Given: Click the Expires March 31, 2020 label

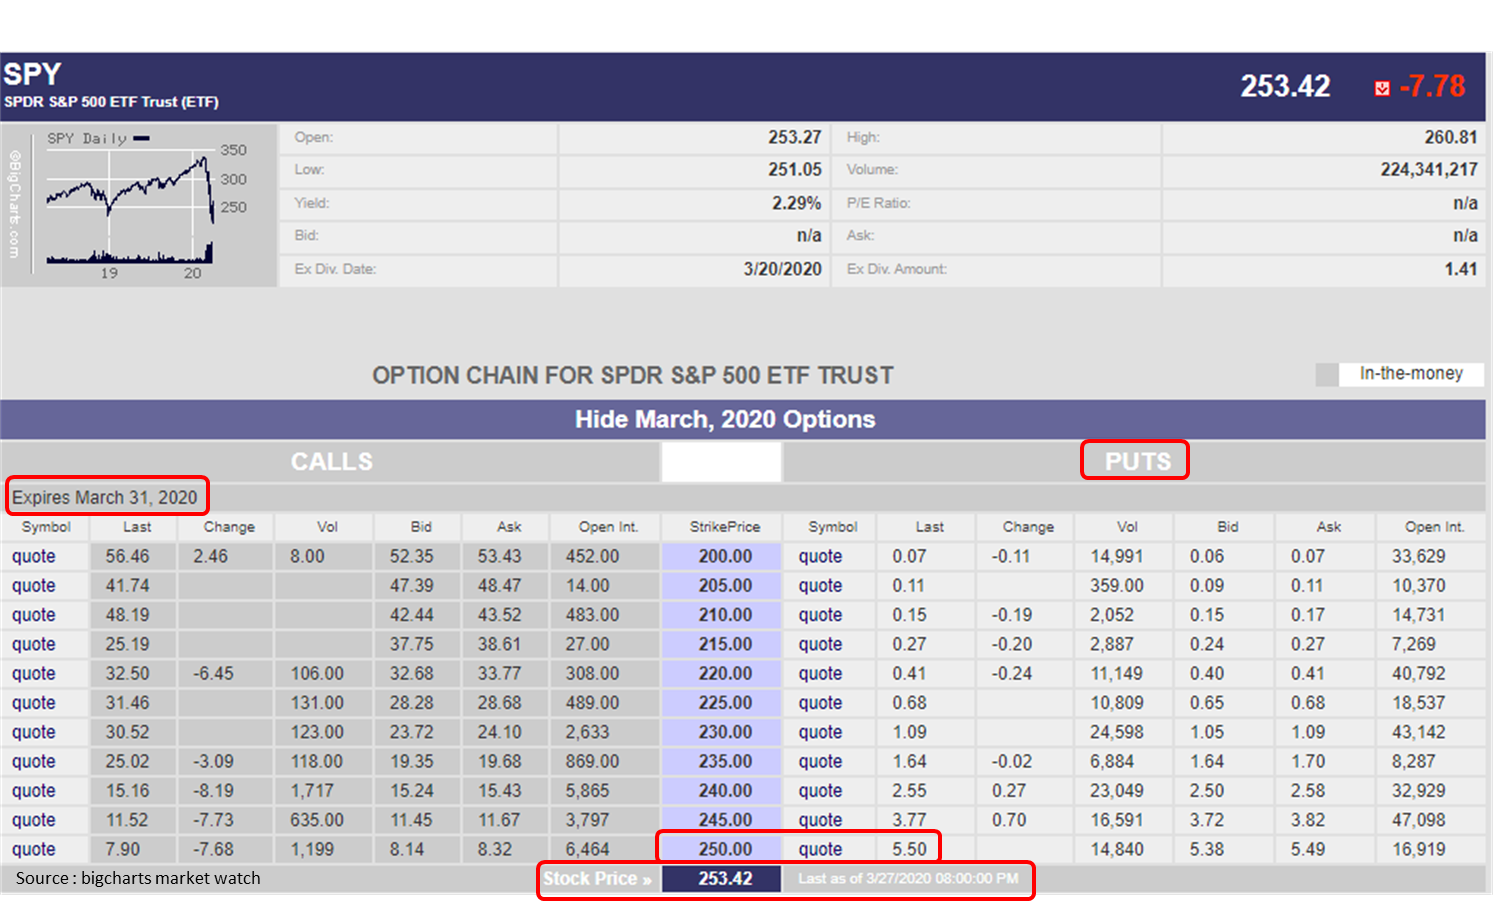Looking at the screenshot, I should [x=105, y=497].
